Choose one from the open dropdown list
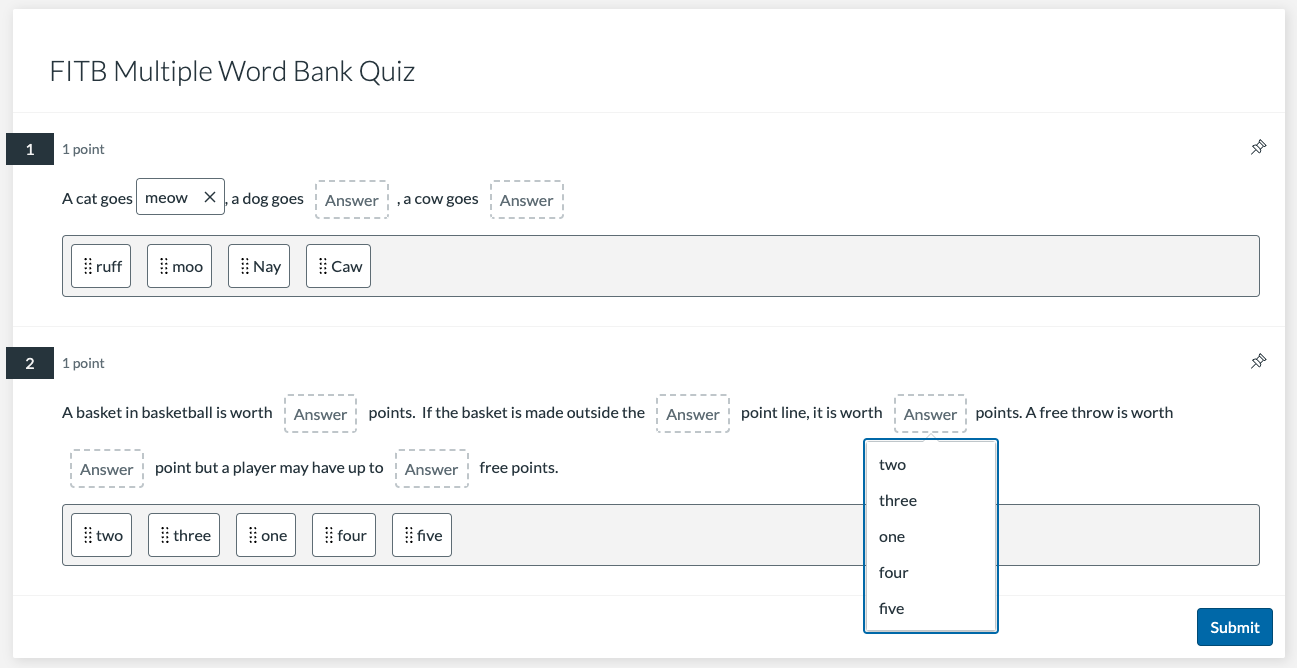This screenshot has height=668, width=1297. pyautogui.click(x=891, y=537)
